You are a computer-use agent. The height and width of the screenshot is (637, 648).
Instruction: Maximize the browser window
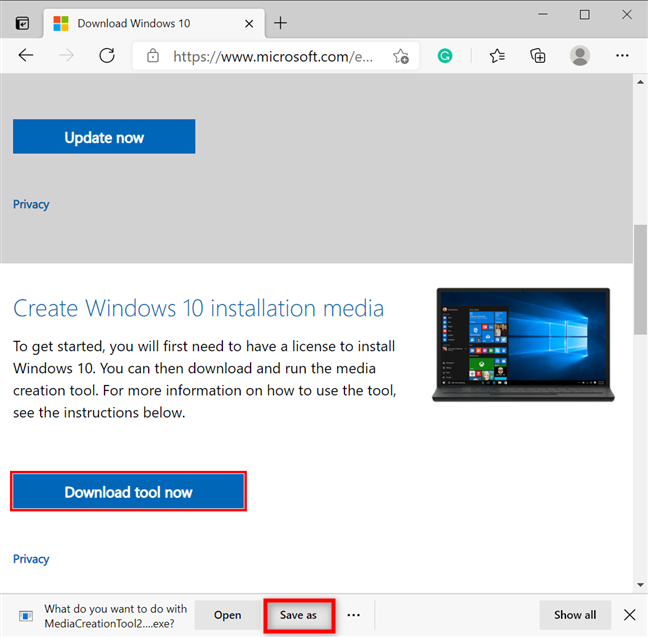click(x=584, y=15)
